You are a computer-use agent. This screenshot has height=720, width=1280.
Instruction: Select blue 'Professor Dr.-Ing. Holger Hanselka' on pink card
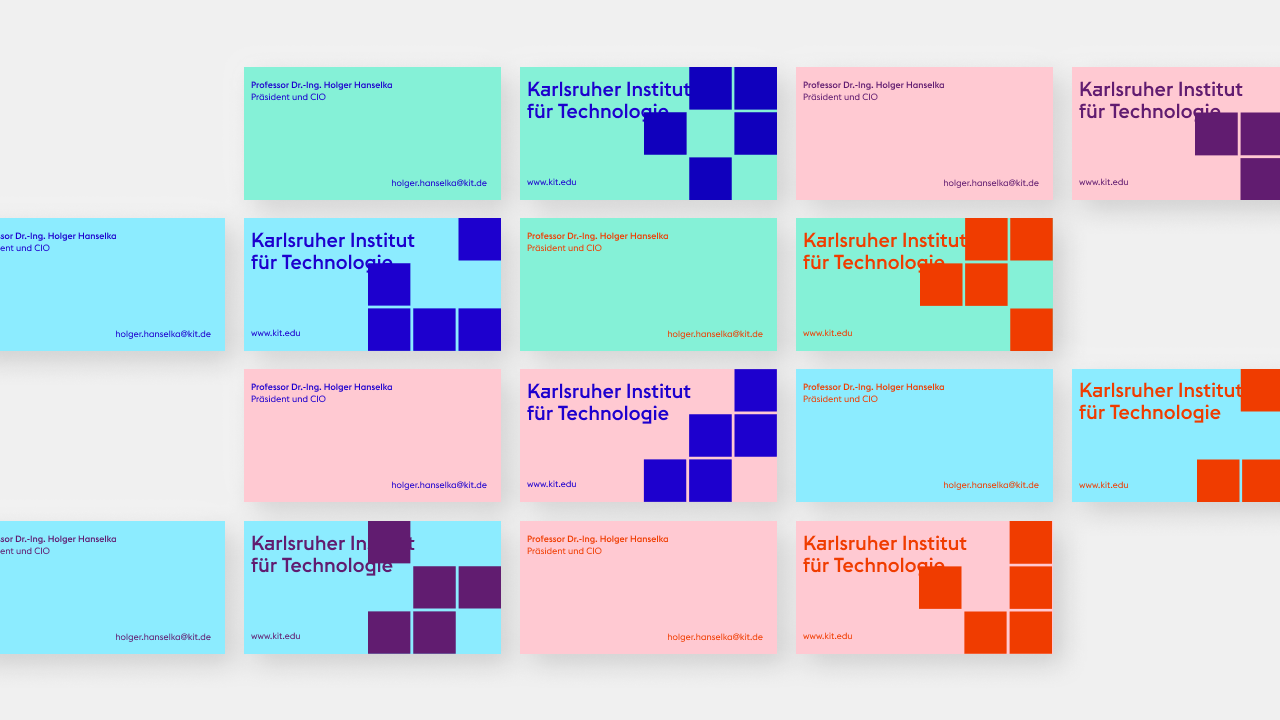(x=322, y=387)
